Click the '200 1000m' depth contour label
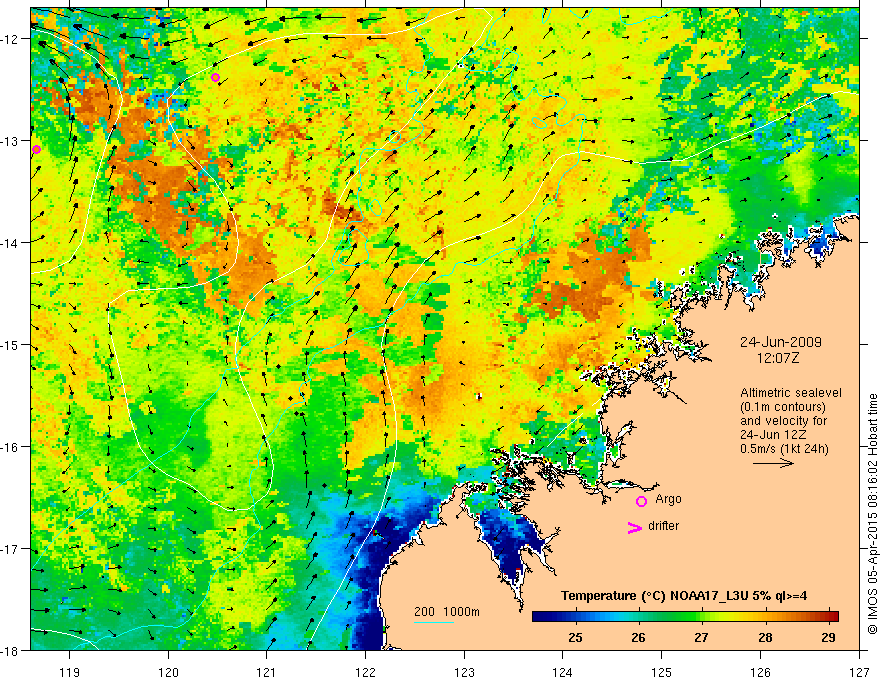Image resolution: width=880 pixels, height=680 pixels. (x=447, y=612)
